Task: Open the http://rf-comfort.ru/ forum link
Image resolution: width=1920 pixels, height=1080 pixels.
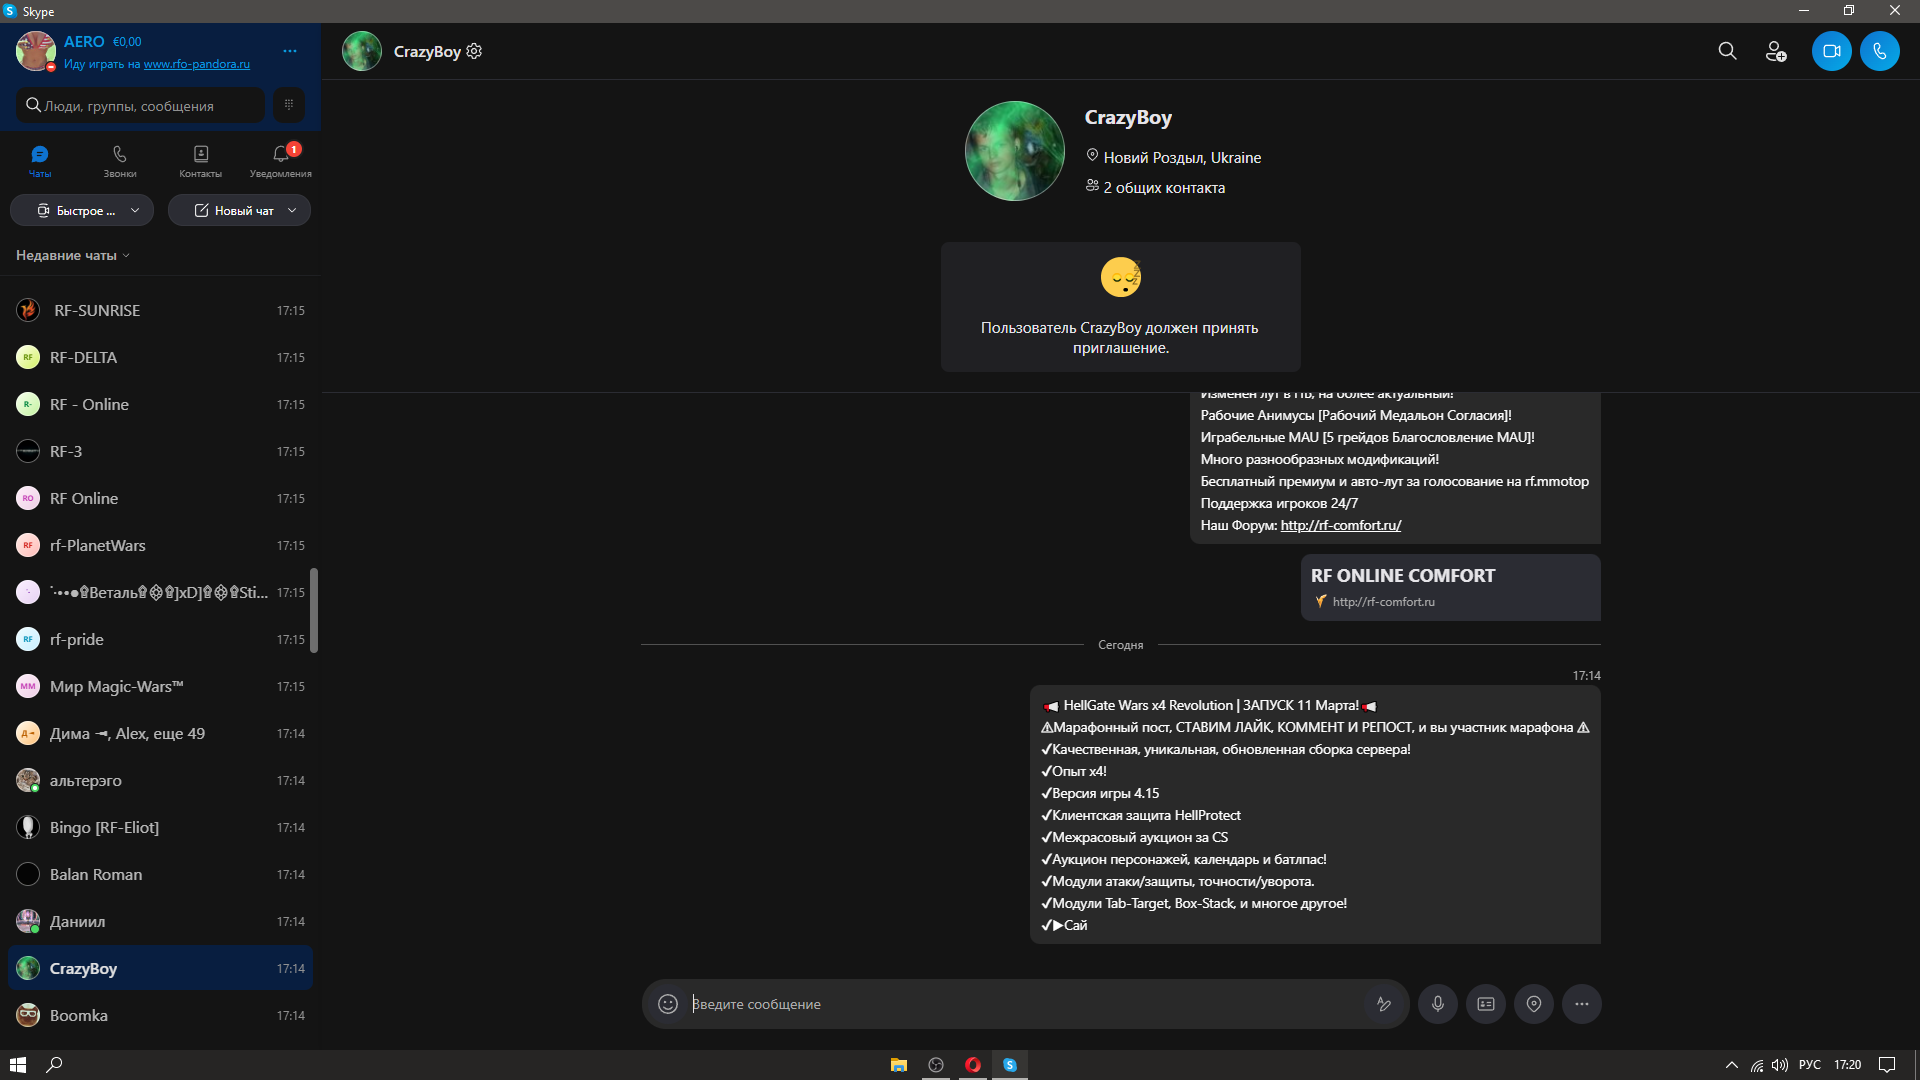Action: pyautogui.click(x=1340, y=525)
